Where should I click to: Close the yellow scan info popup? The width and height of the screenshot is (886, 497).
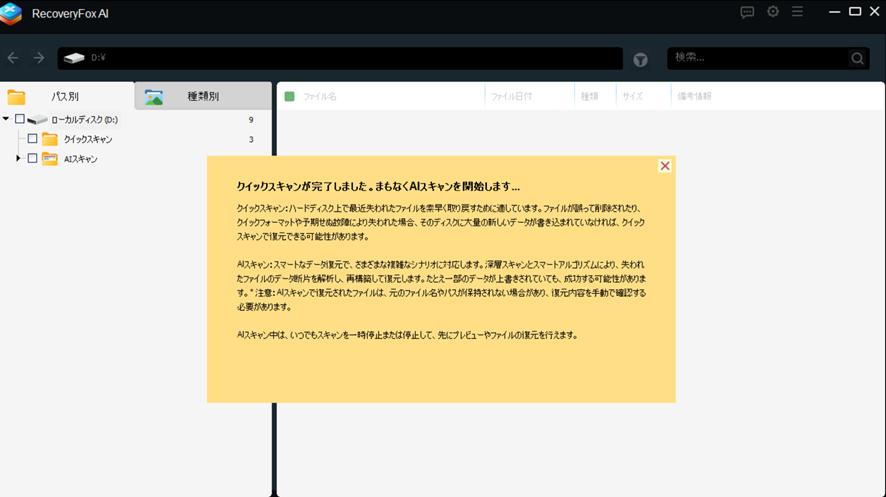(665, 166)
